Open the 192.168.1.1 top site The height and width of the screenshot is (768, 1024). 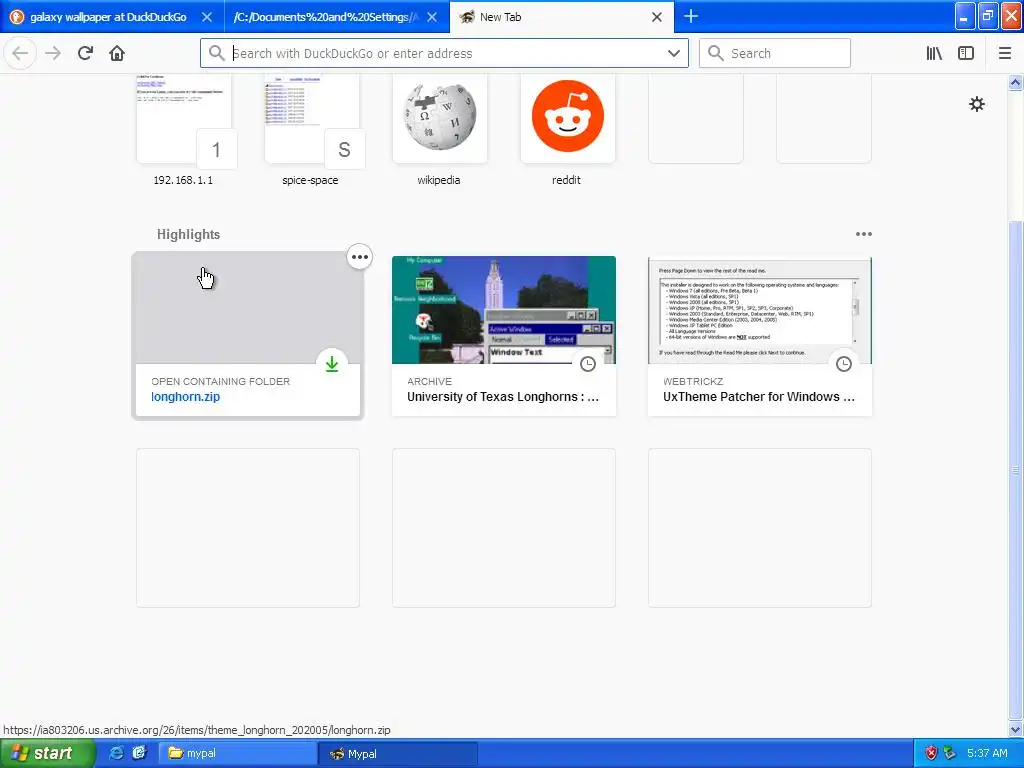184,129
